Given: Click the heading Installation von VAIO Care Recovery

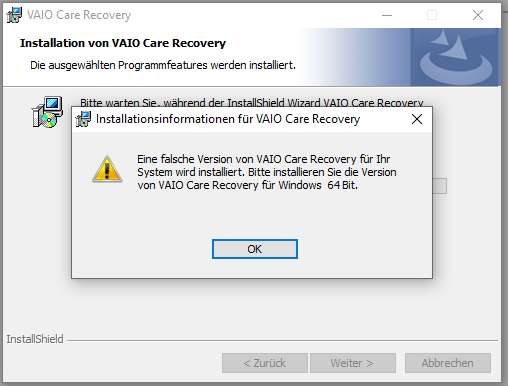Looking at the screenshot, I should click(123, 43).
